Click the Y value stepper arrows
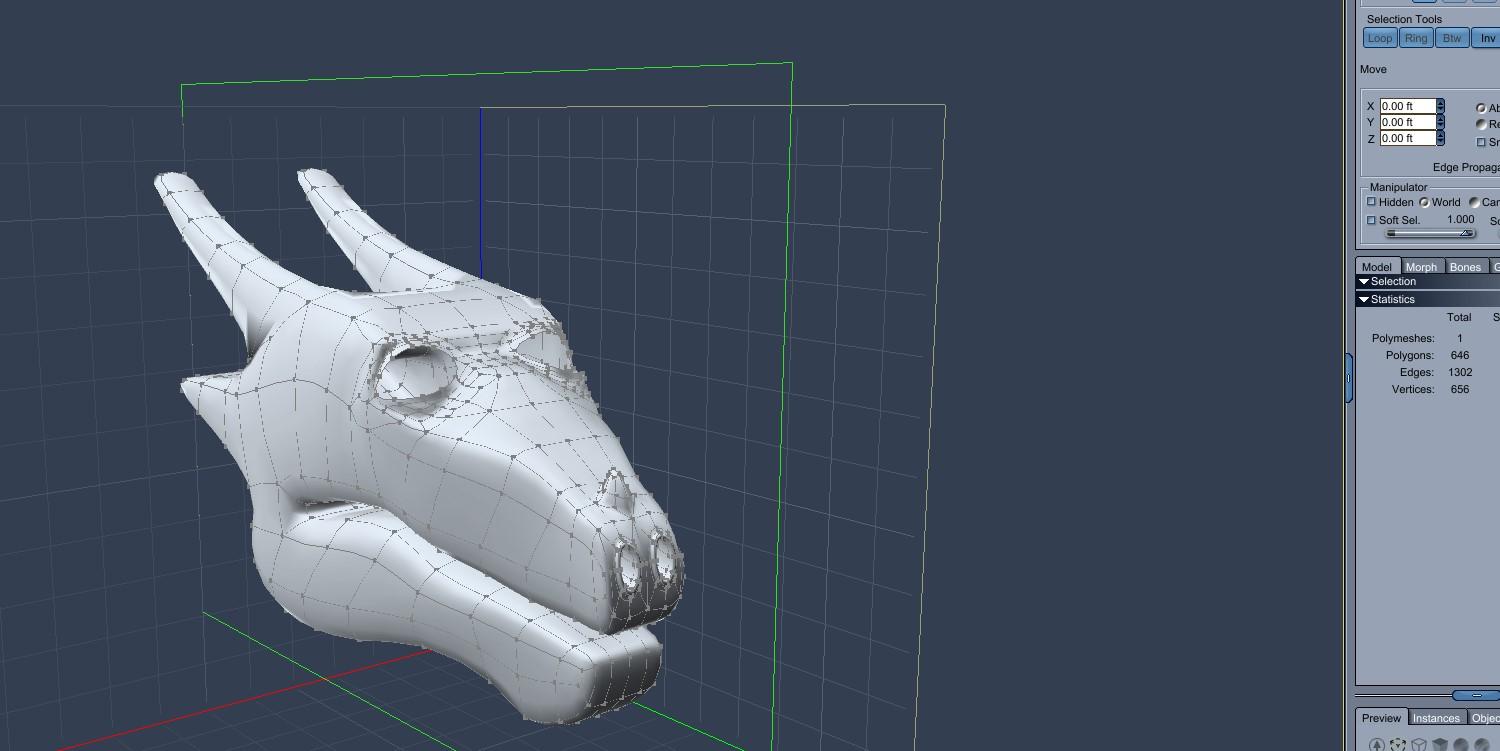The width and height of the screenshot is (1500, 751). (x=1441, y=122)
